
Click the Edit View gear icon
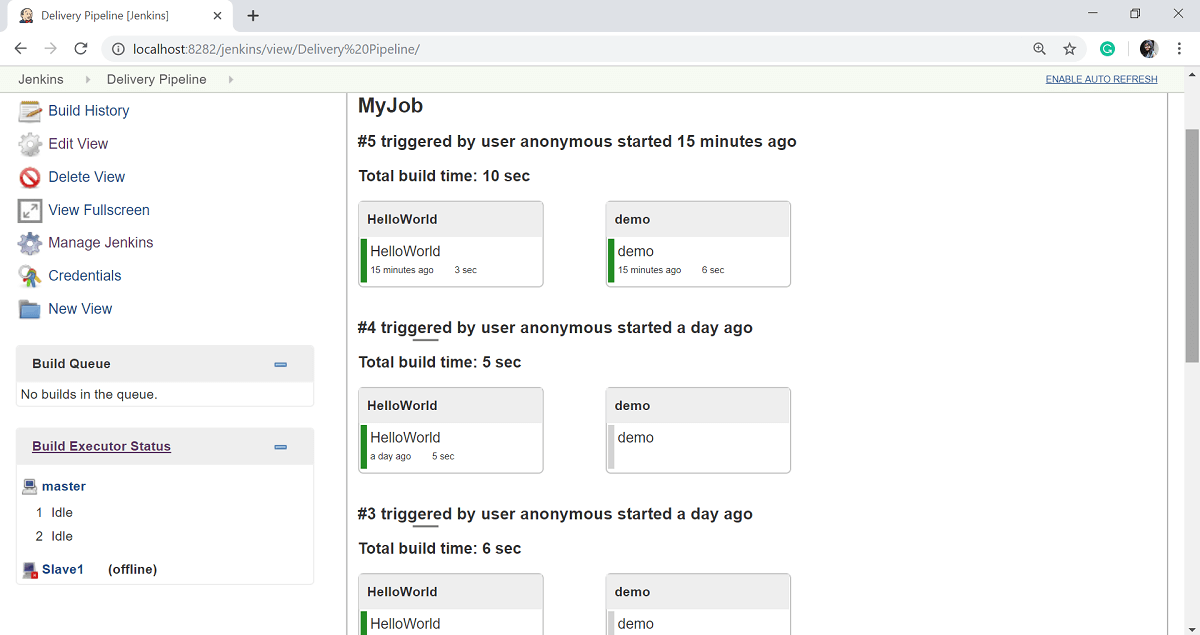(x=30, y=144)
